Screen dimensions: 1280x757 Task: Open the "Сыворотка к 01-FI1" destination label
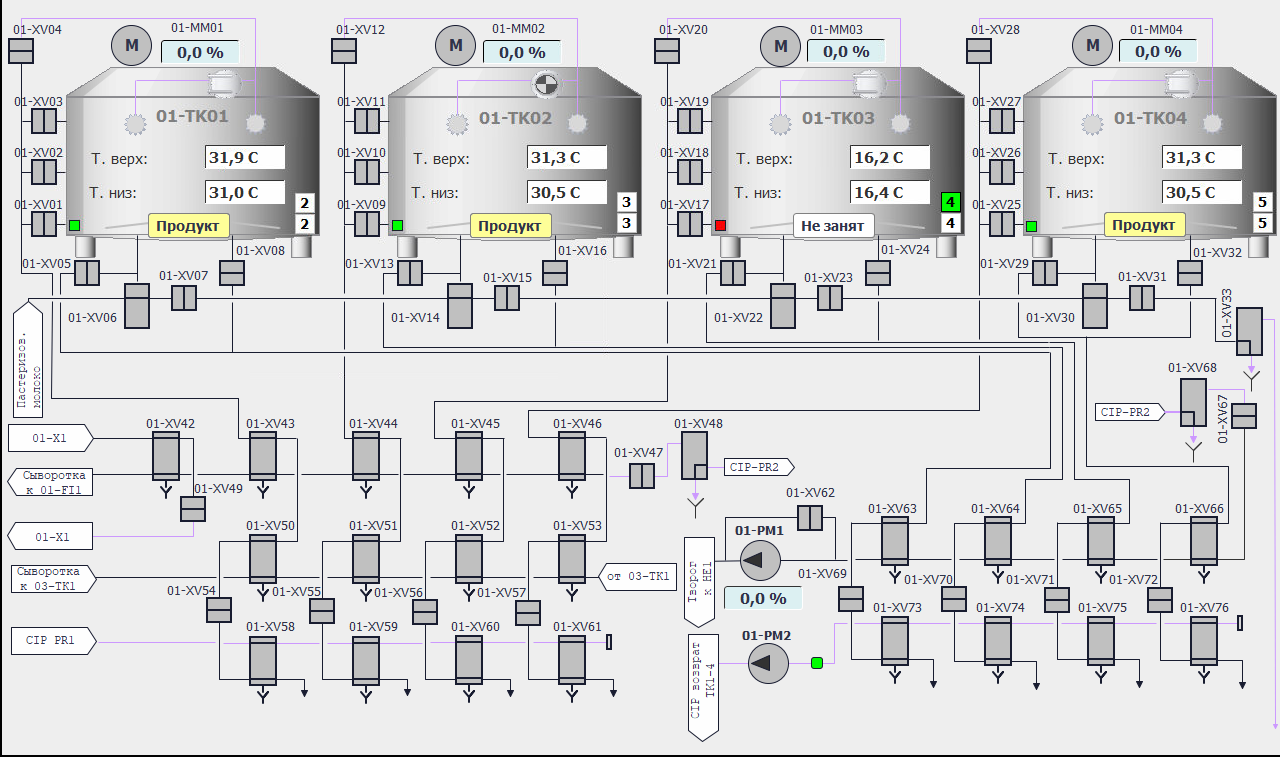pos(51,482)
